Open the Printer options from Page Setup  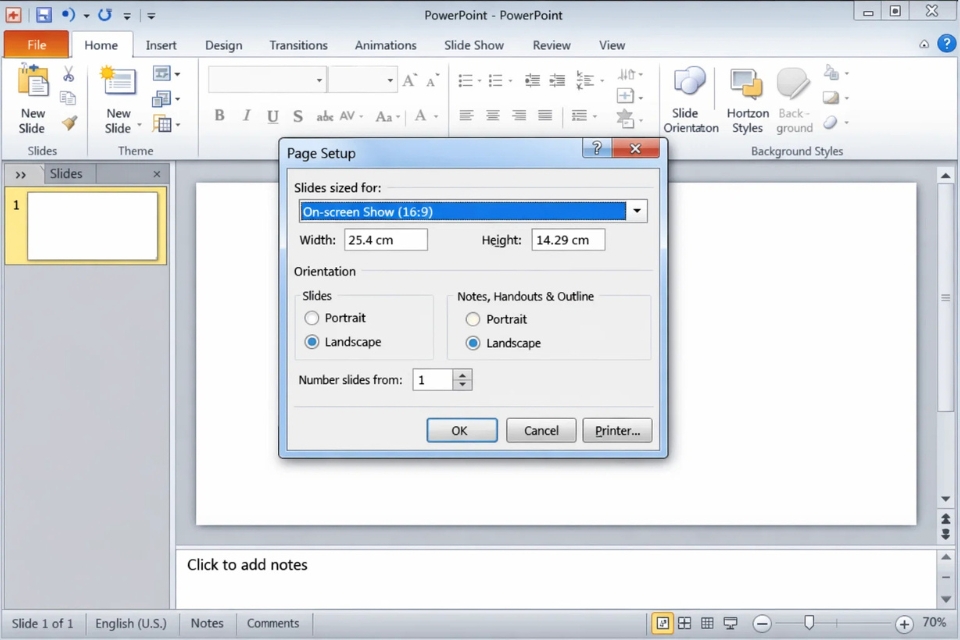point(616,430)
